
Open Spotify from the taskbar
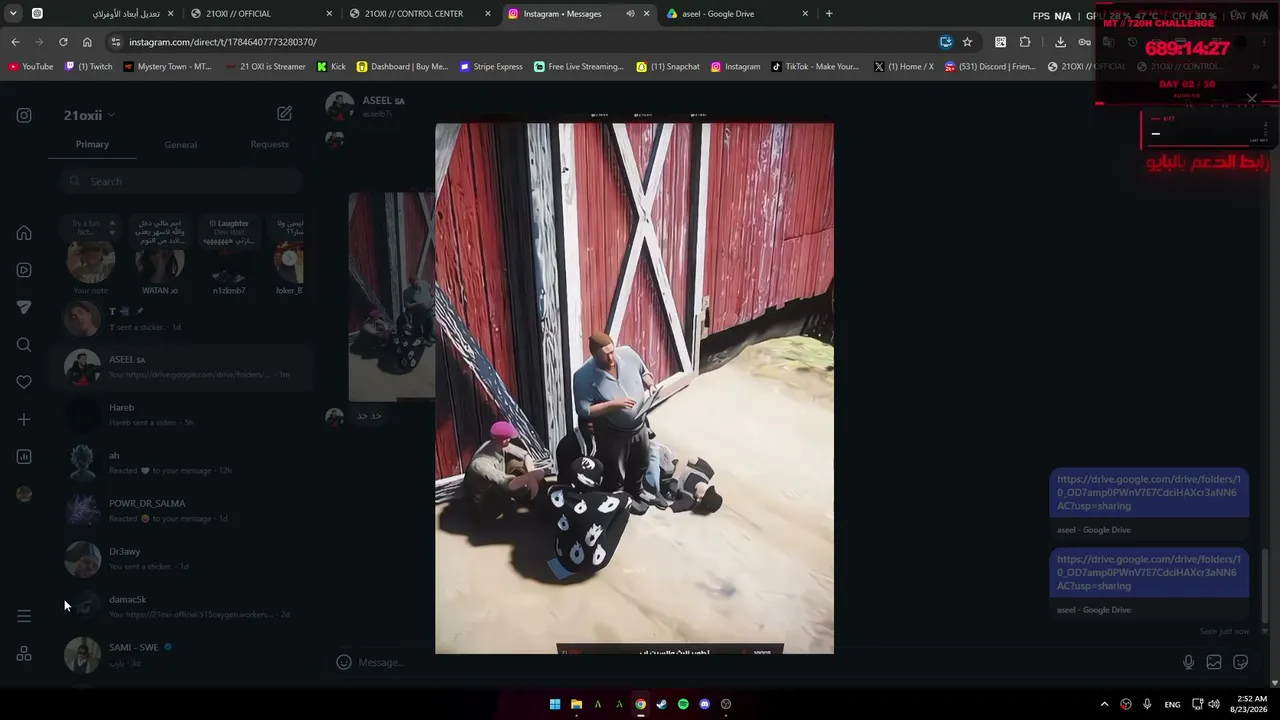point(683,704)
